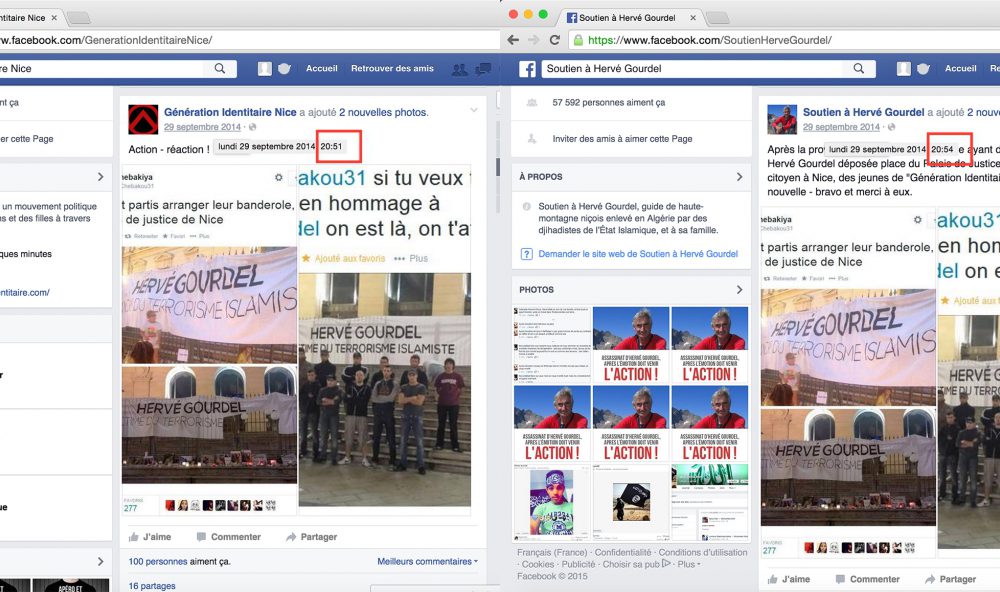Image resolution: width=1000 pixels, height=592 pixels.
Task: Click '16 partages' link
Action: click(x=152, y=586)
